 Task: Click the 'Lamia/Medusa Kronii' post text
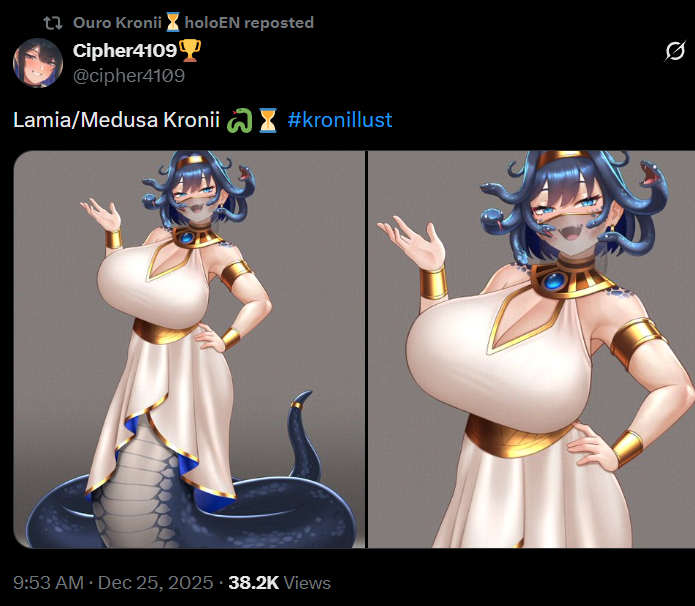117,120
